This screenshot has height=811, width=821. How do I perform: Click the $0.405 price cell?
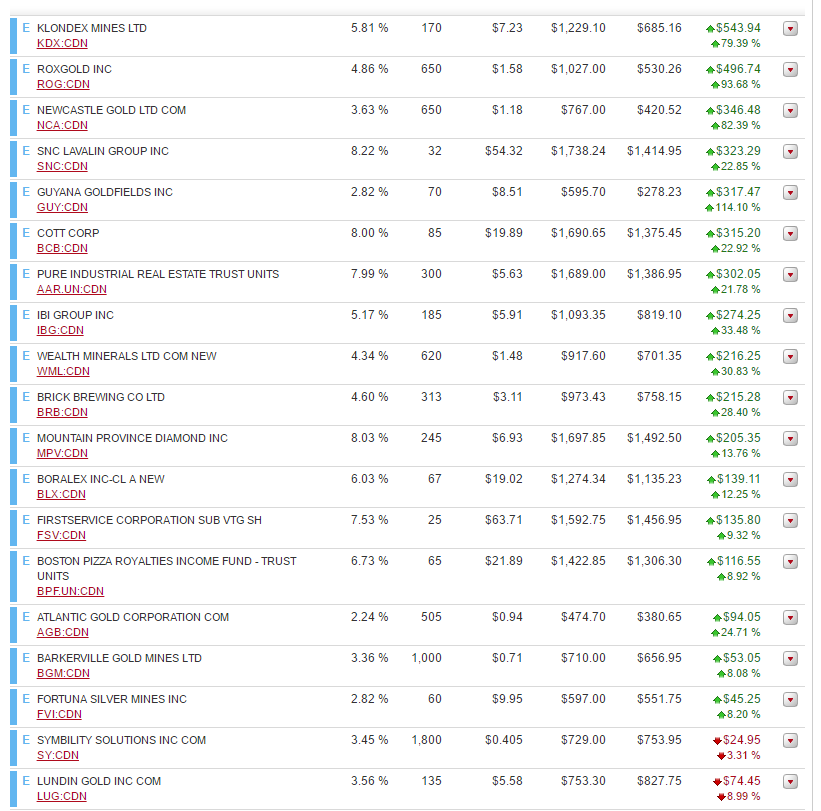(504, 740)
